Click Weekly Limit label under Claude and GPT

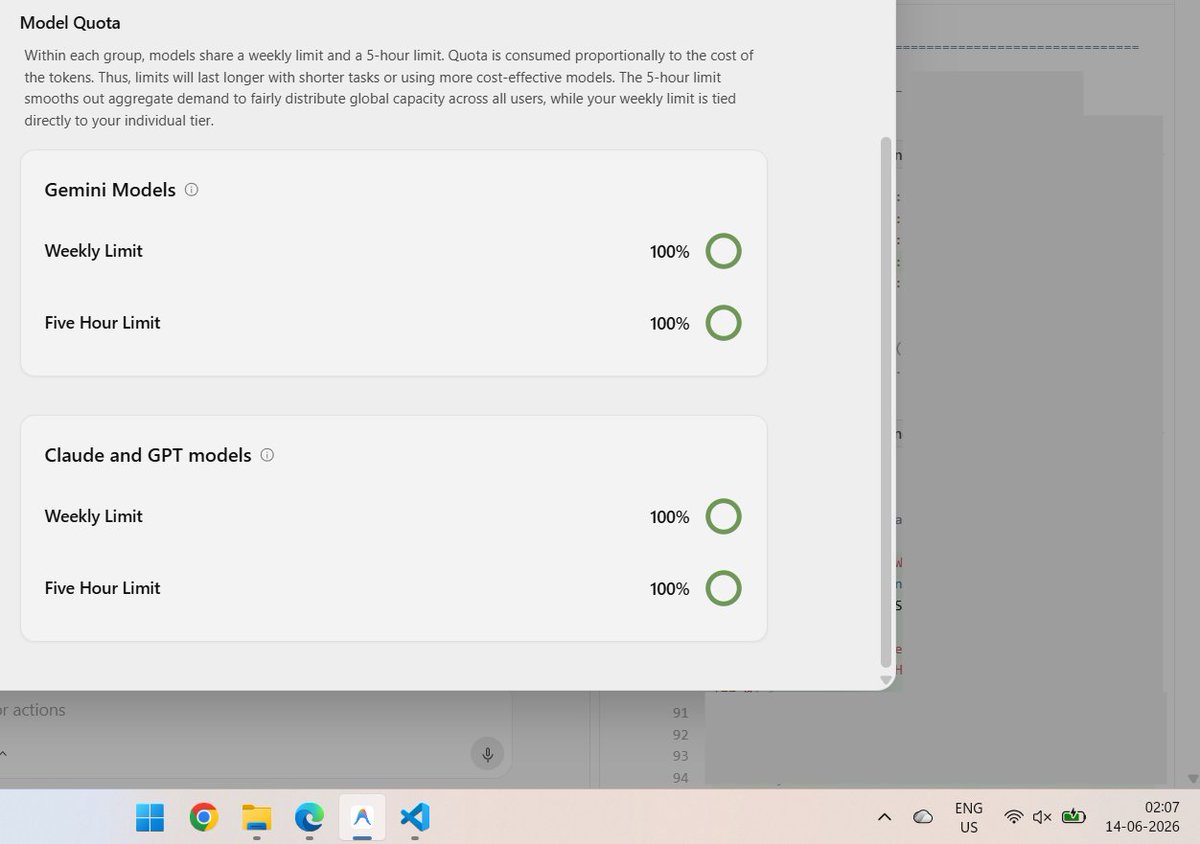pos(94,516)
